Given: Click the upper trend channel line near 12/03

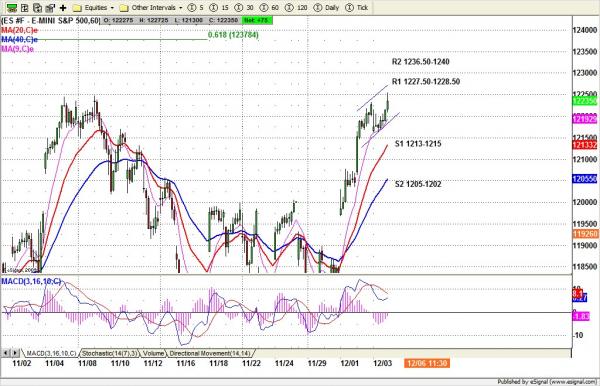Looking at the screenshot, I should click(373, 99).
